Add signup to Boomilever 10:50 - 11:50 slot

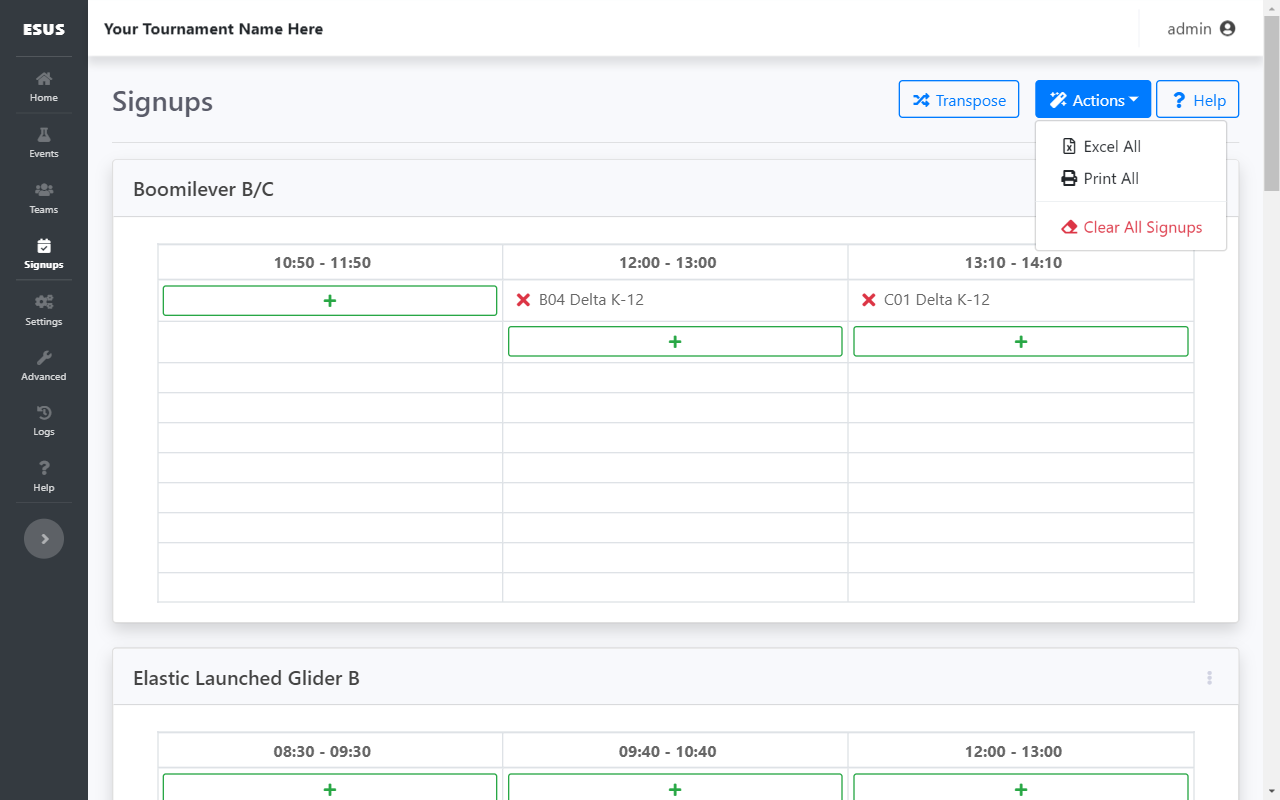pos(330,301)
